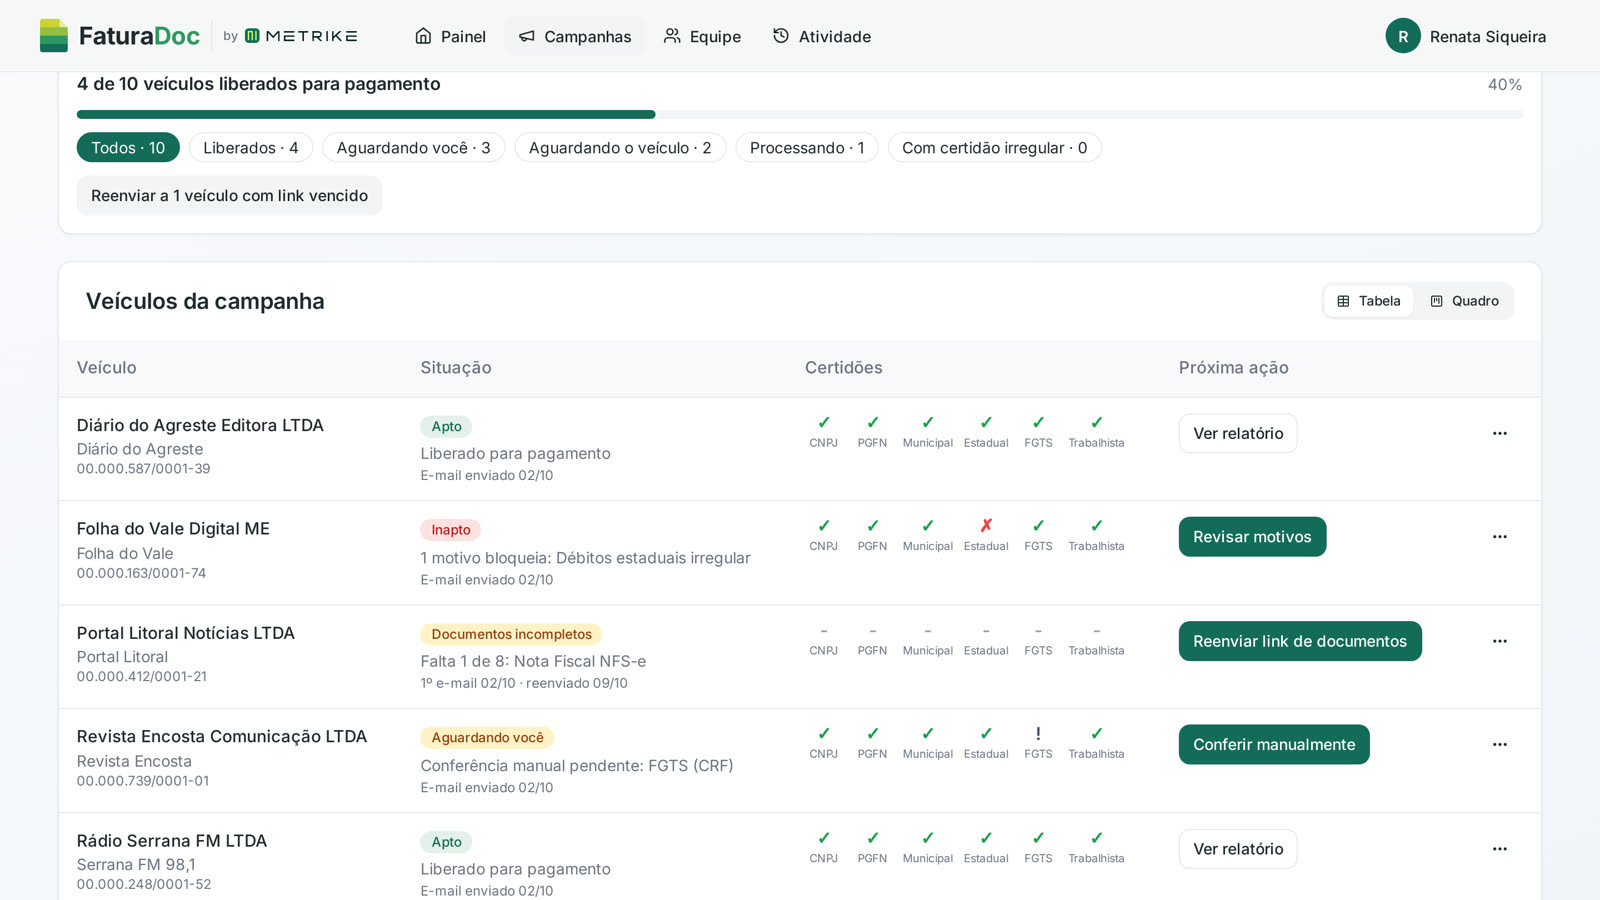Screen dimensions: 1600x900
Task: Filter by Com certidão irregular · 0
Action: click(x=994, y=148)
